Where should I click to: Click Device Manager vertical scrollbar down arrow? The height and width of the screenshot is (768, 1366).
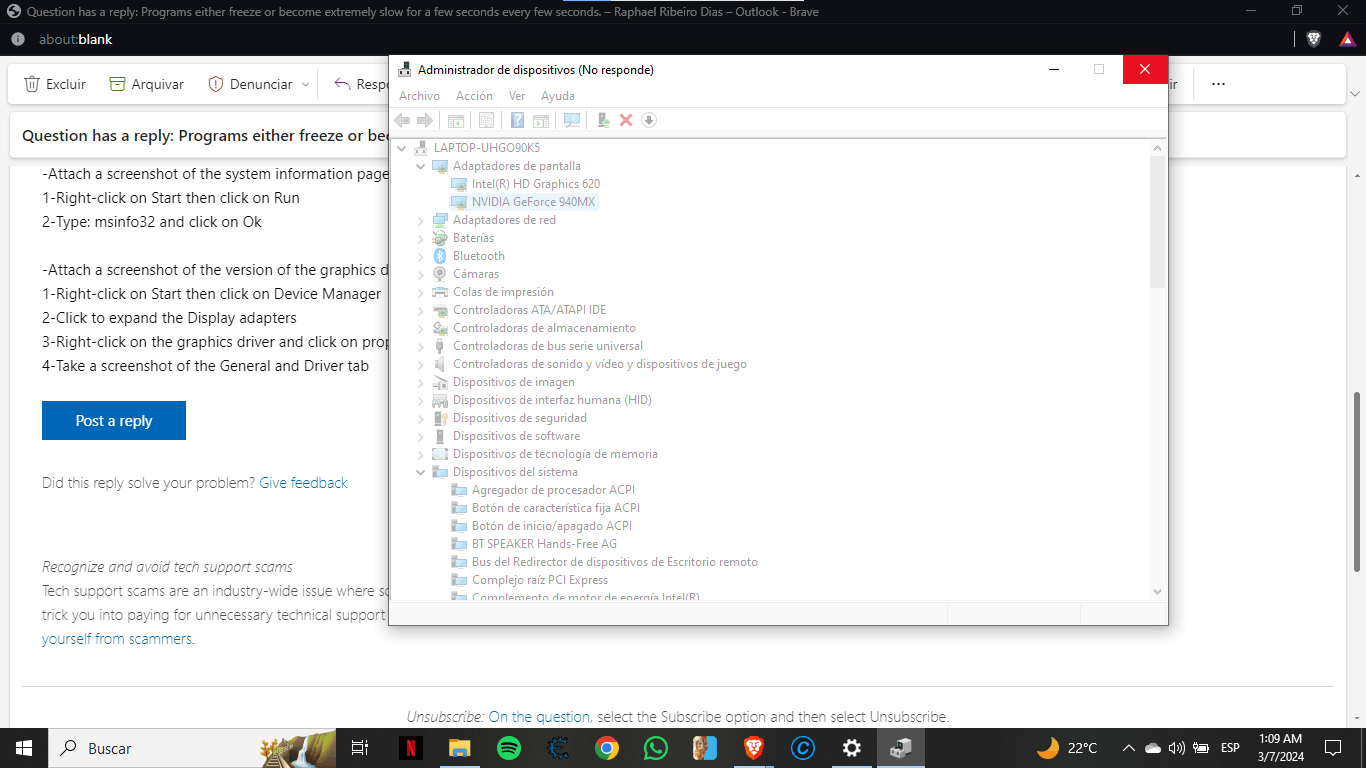(1157, 591)
